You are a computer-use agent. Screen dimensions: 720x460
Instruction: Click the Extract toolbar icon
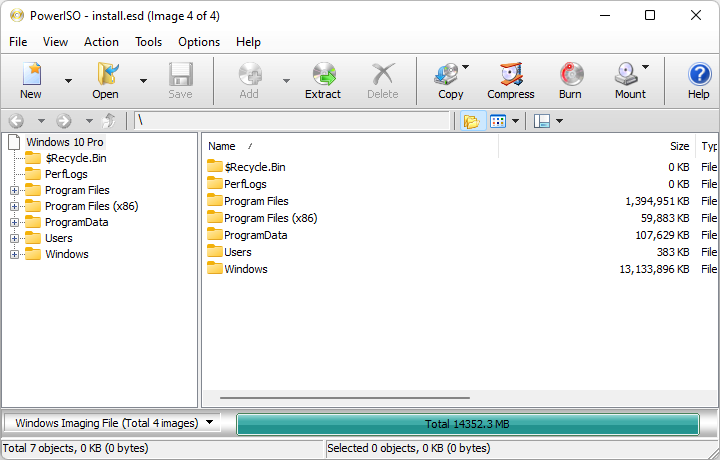[323, 80]
